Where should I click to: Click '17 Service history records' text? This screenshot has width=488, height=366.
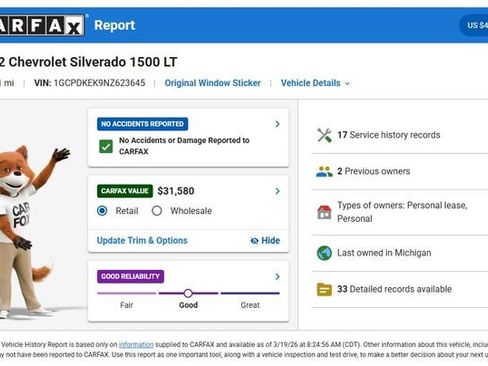point(389,135)
